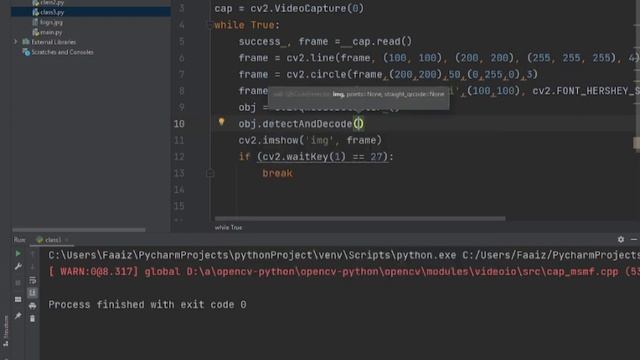
Task: Click the 'while True' breadcrumb
Action: pos(228,227)
